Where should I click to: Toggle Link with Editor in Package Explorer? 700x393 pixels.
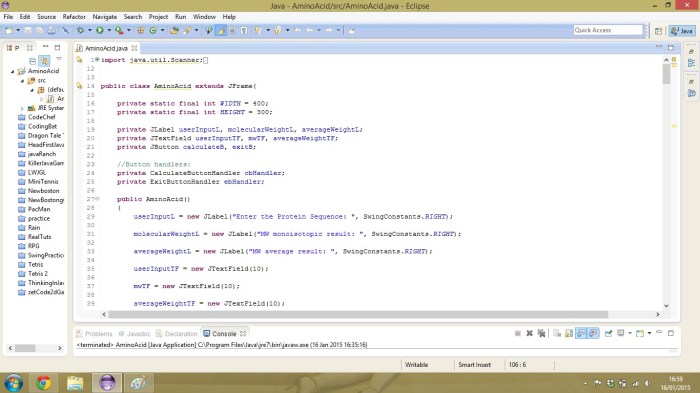point(44,61)
